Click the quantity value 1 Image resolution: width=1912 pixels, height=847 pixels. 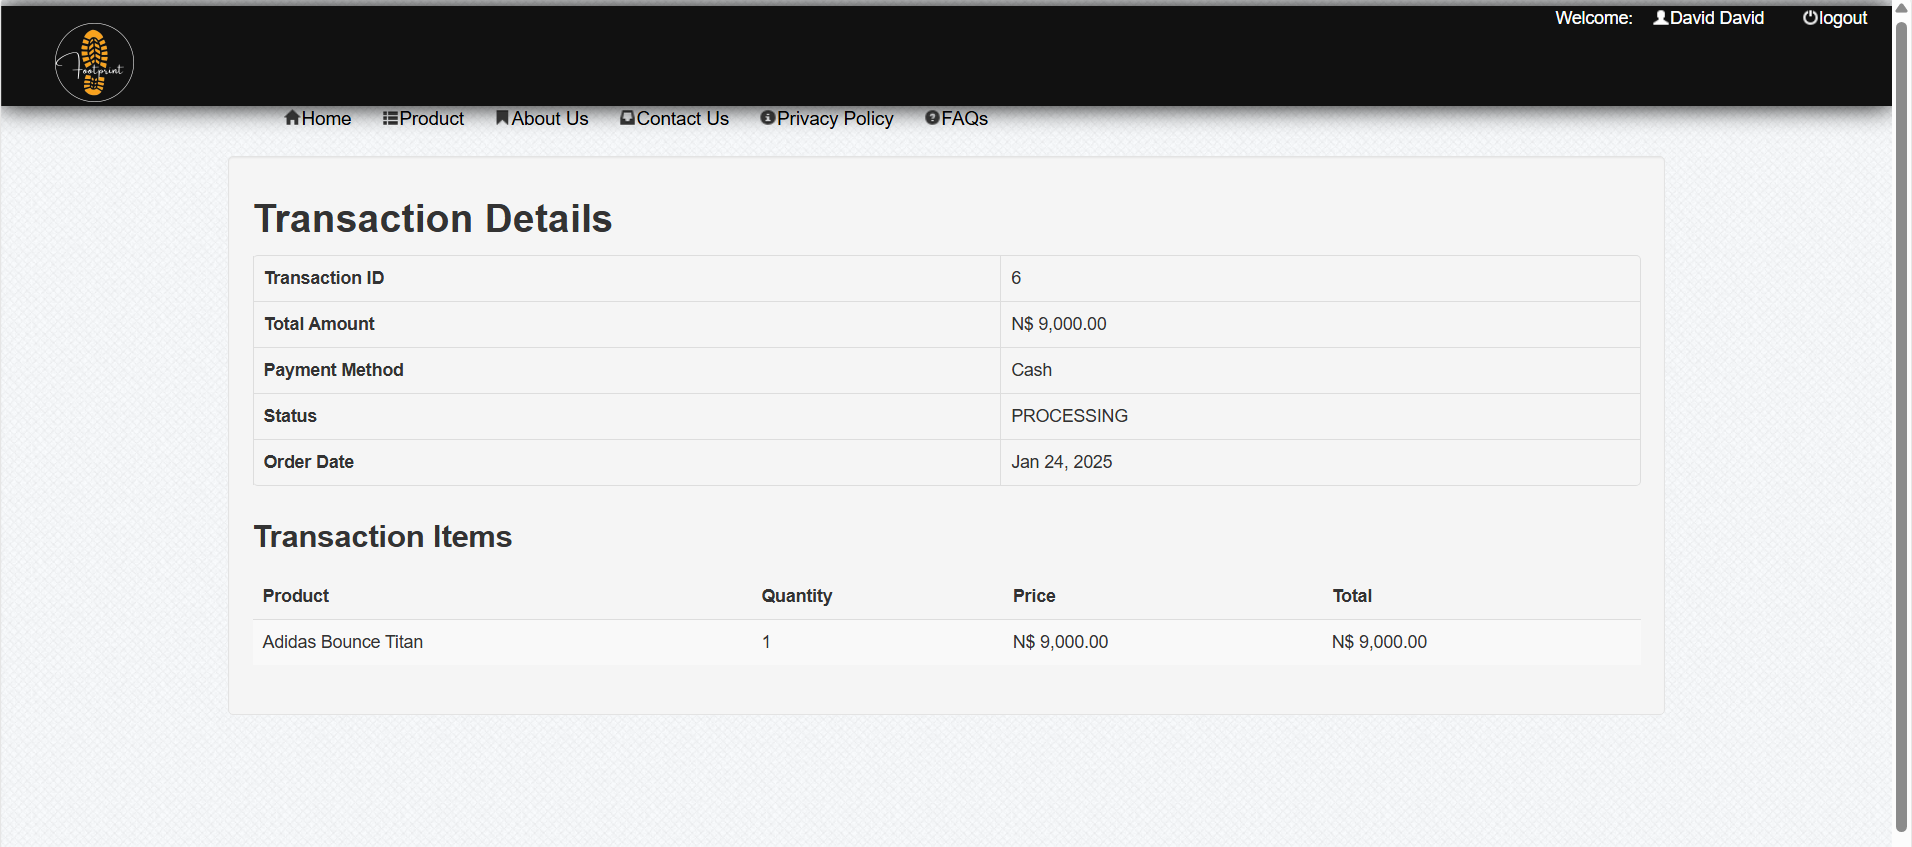[766, 642]
